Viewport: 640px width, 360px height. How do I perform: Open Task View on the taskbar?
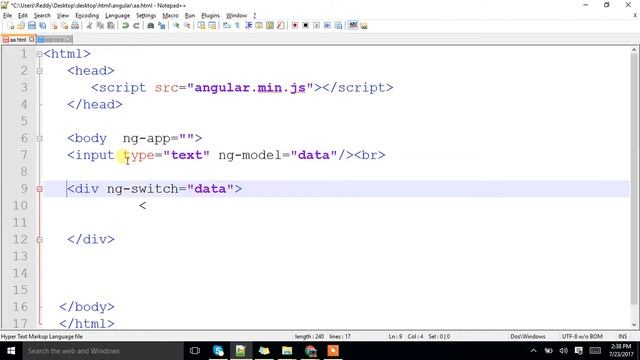pos(195,351)
